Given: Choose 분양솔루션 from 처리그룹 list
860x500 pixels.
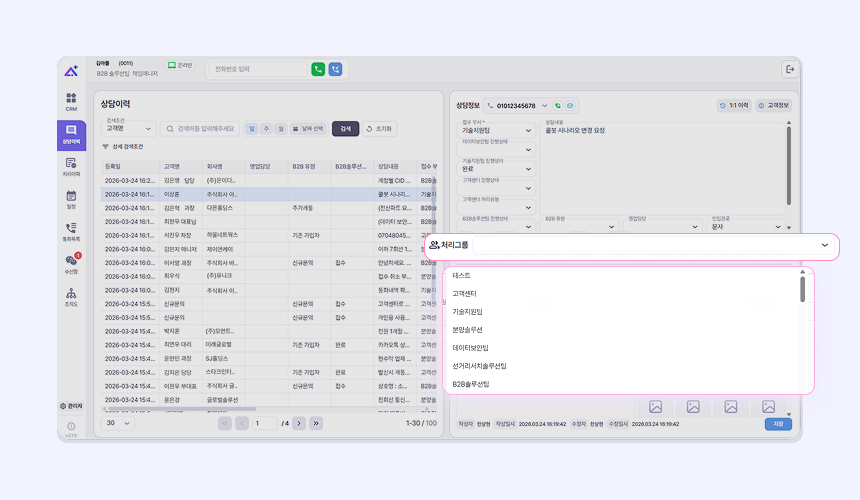Looking at the screenshot, I should [623, 330].
